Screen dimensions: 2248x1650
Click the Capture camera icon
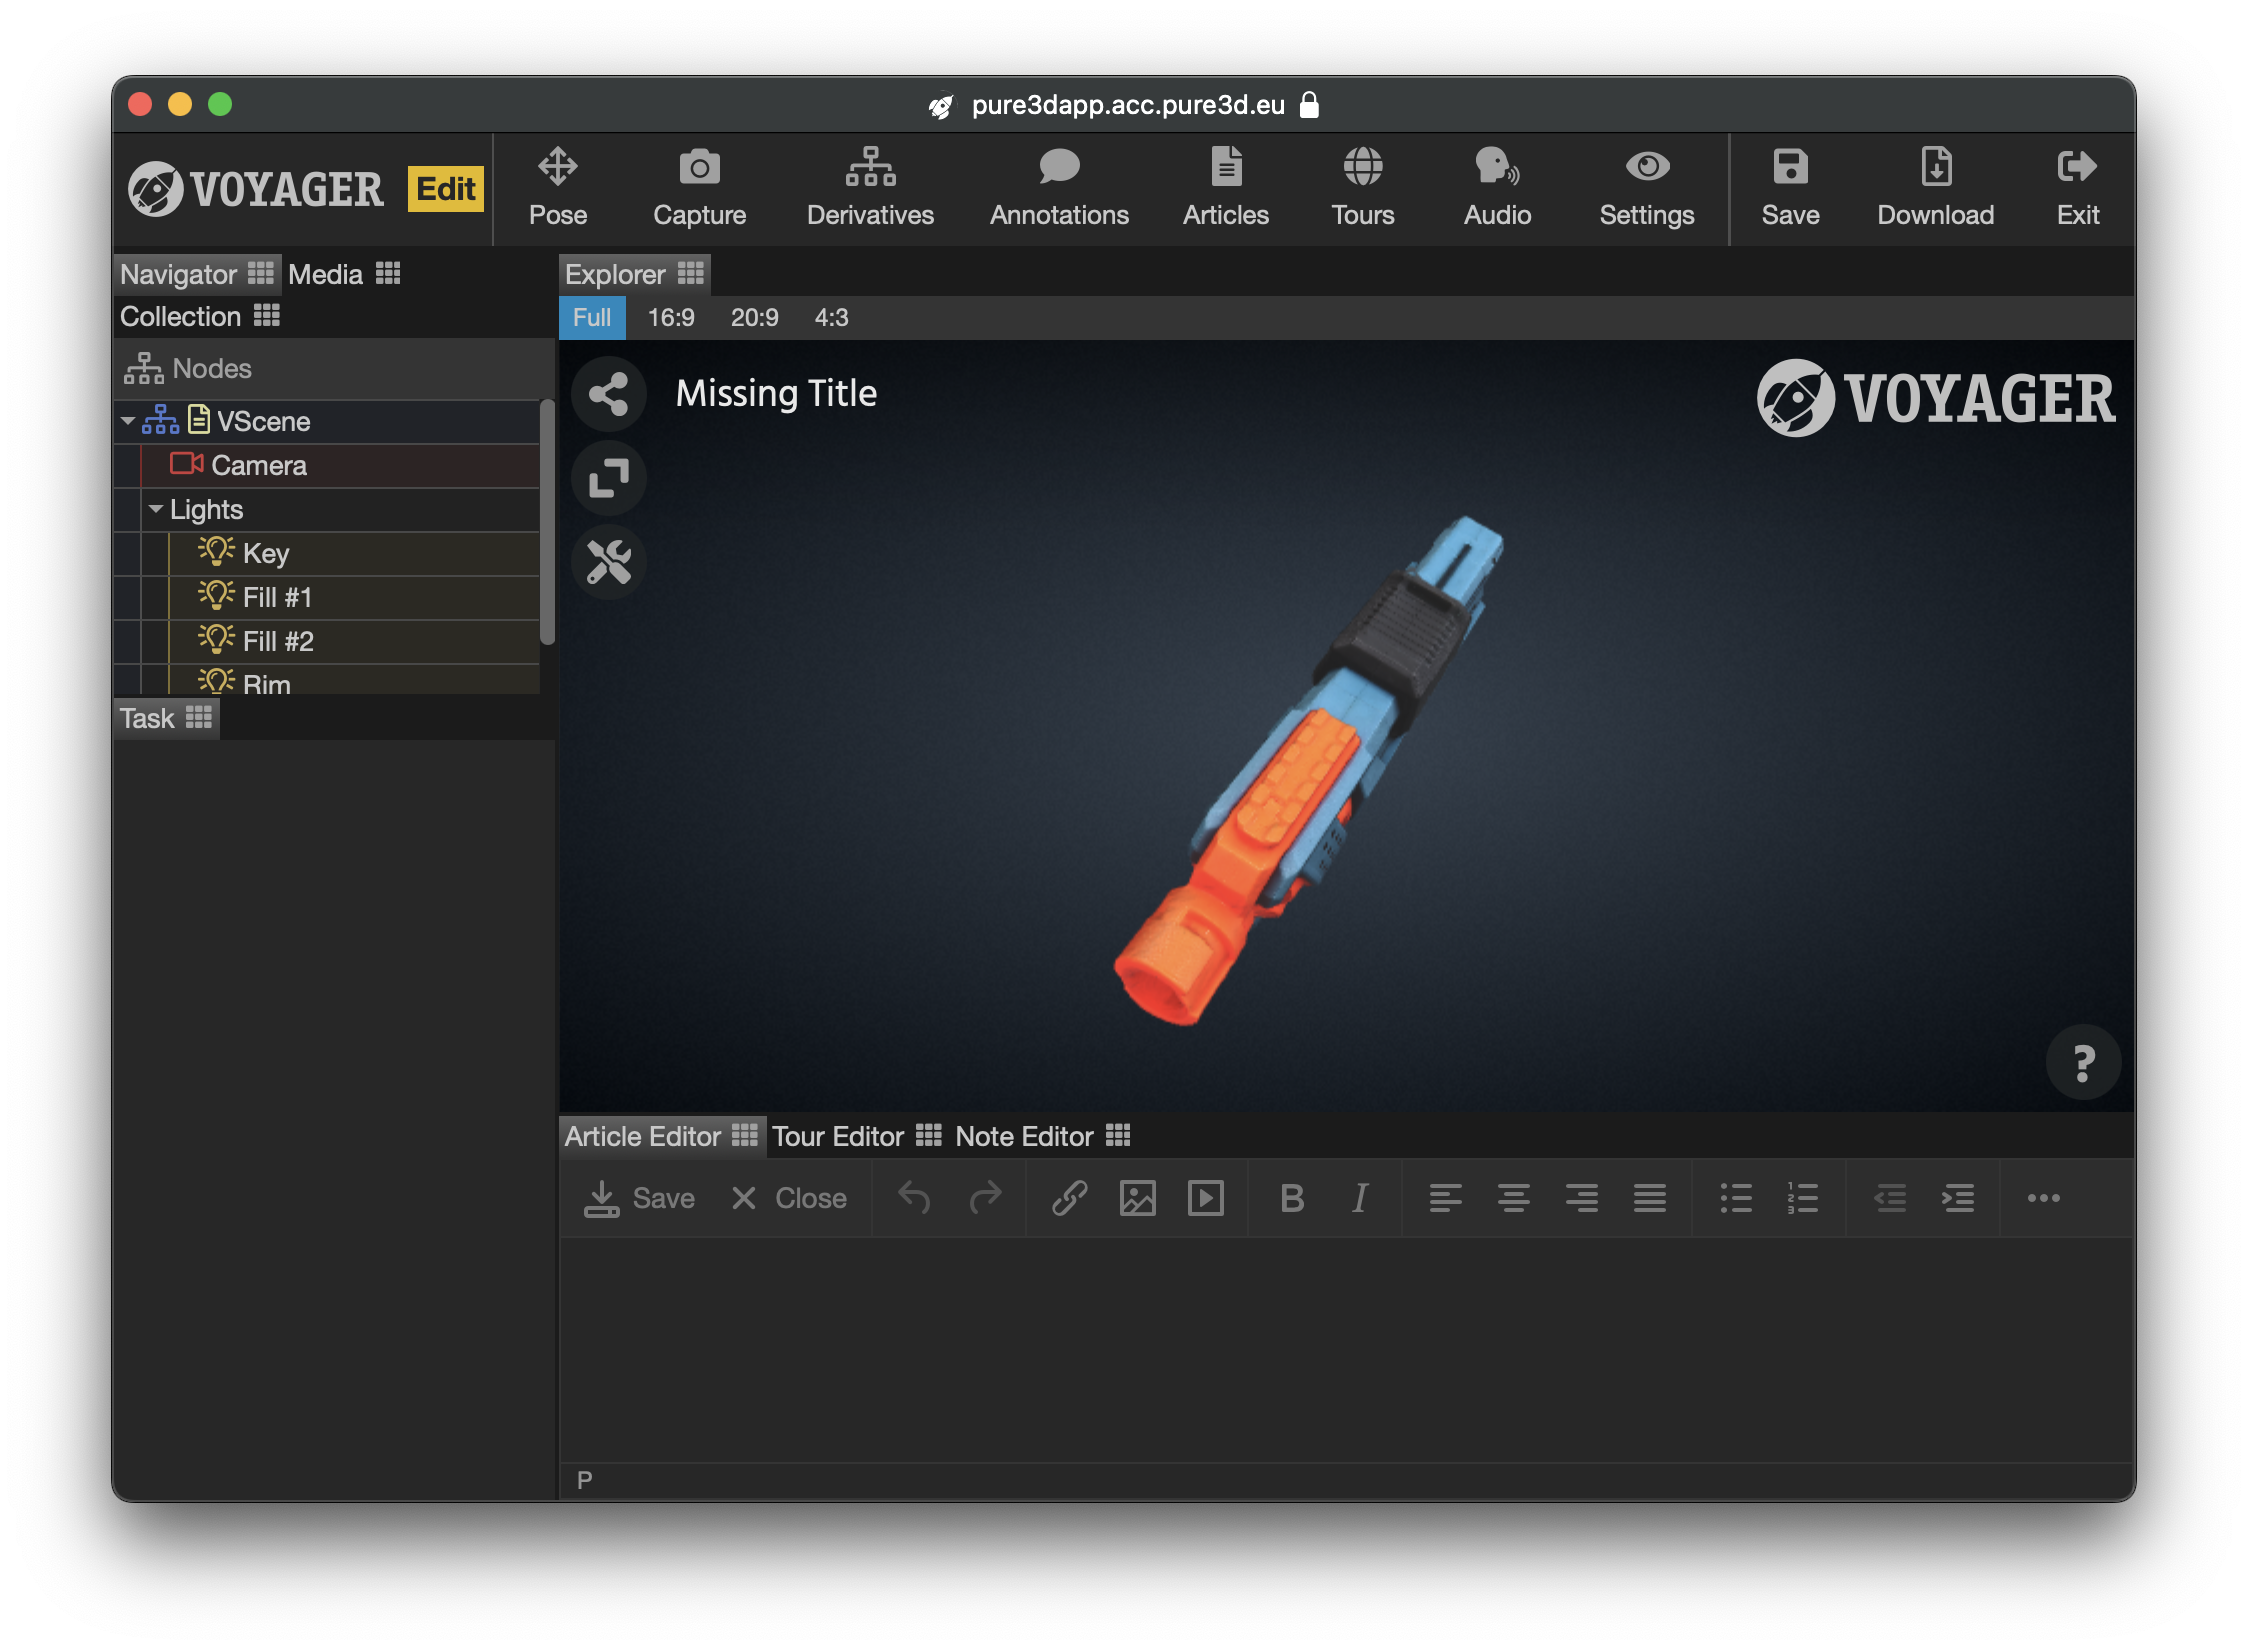[x=699, y=168]
